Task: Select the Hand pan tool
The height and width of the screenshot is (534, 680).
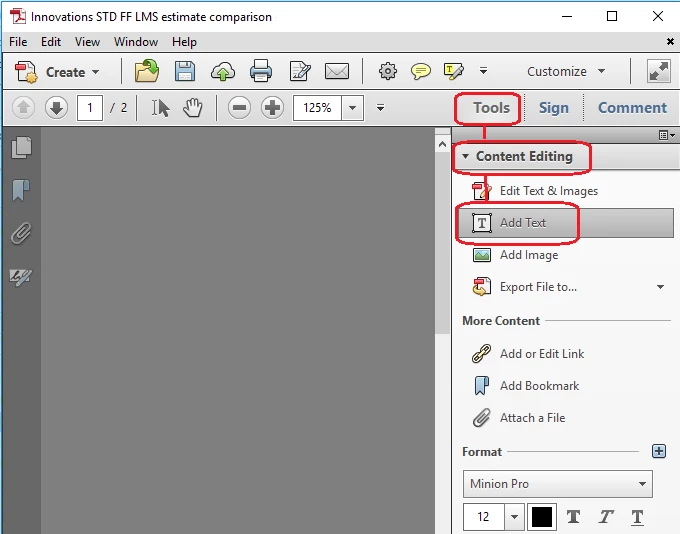Action: (193, 108)
